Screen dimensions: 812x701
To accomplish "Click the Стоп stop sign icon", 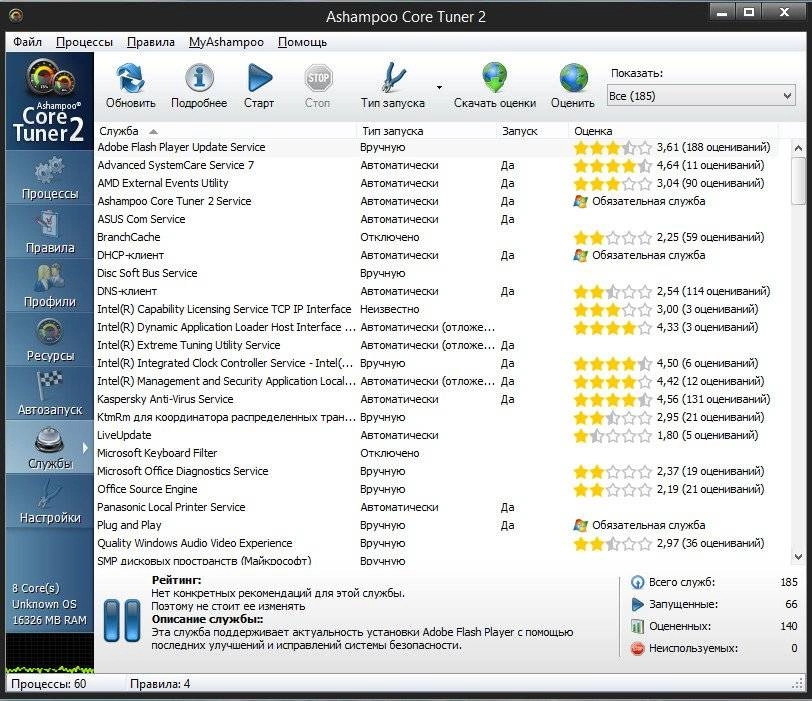I will [x=317, y=78].
